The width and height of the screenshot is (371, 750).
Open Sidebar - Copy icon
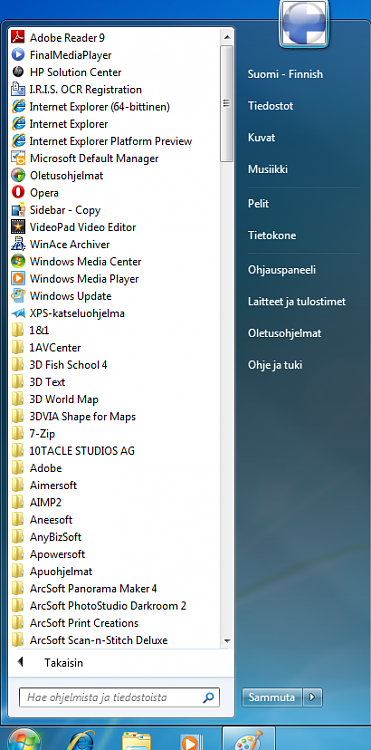coord(18,210)
